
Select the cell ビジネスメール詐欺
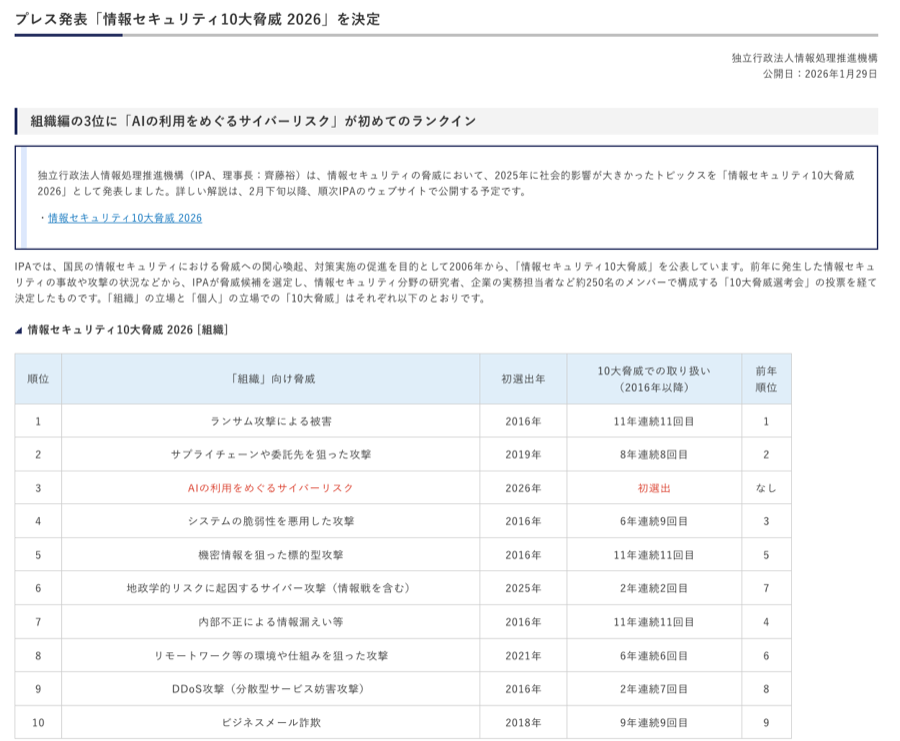[x=270, y=723]
